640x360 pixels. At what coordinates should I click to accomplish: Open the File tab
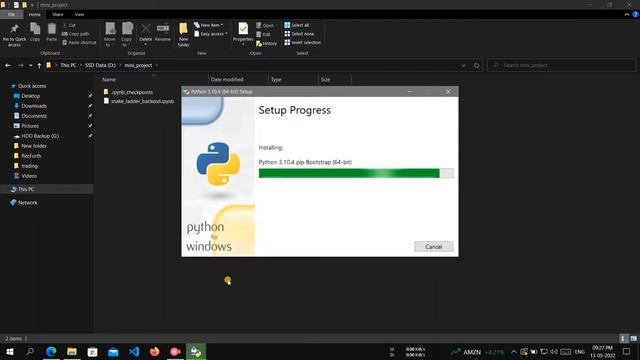11,14
